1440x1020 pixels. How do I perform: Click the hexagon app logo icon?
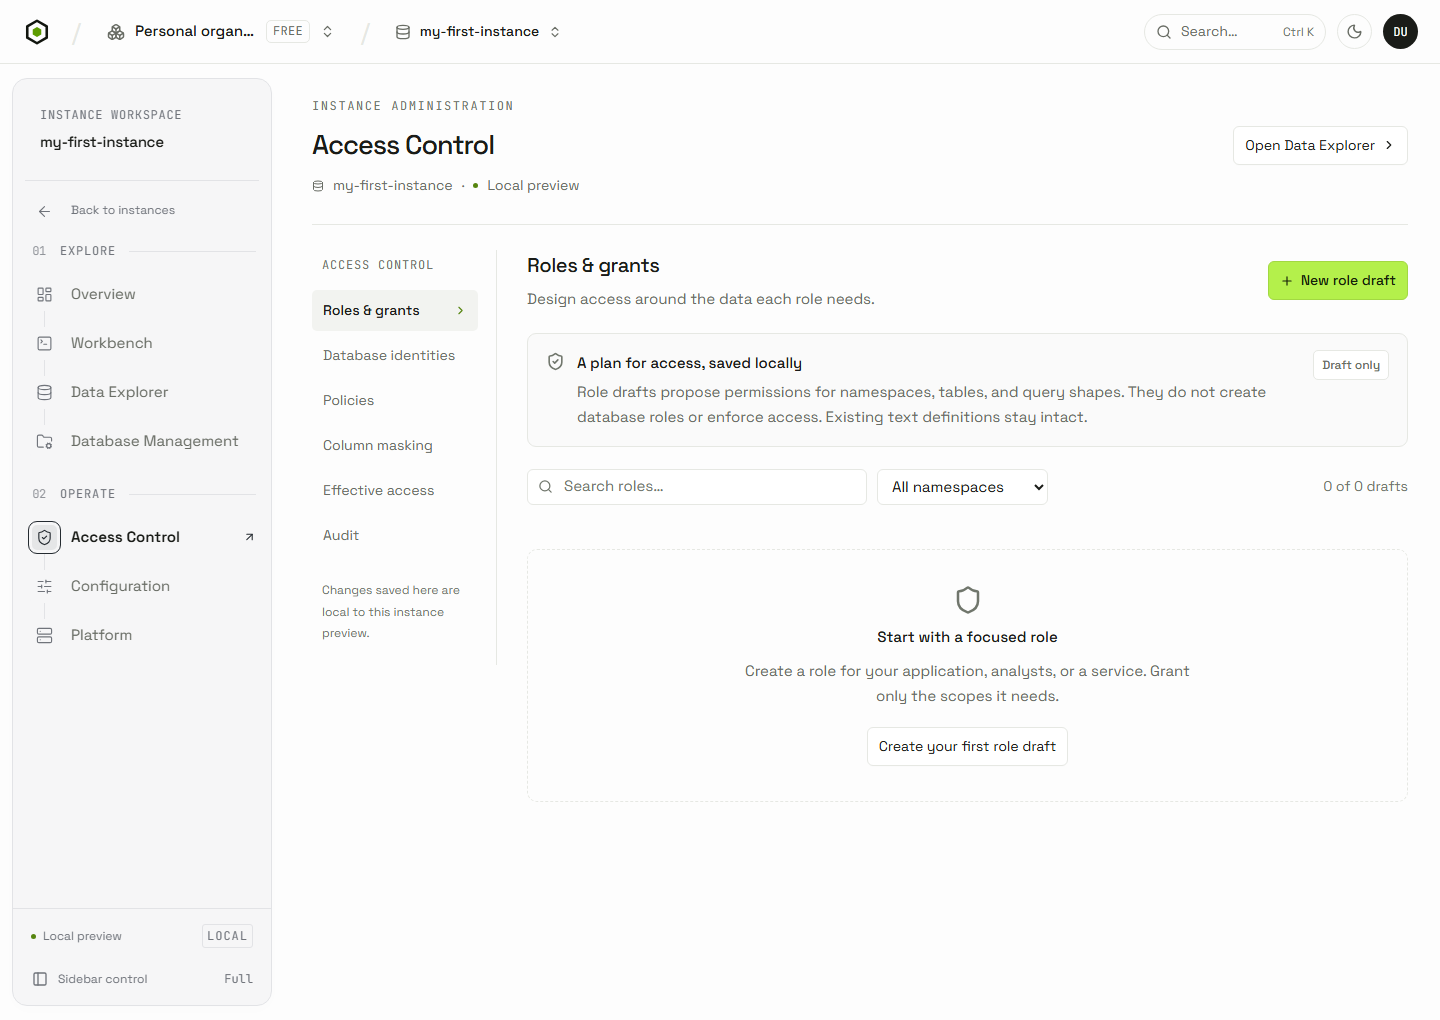(37, 32)
